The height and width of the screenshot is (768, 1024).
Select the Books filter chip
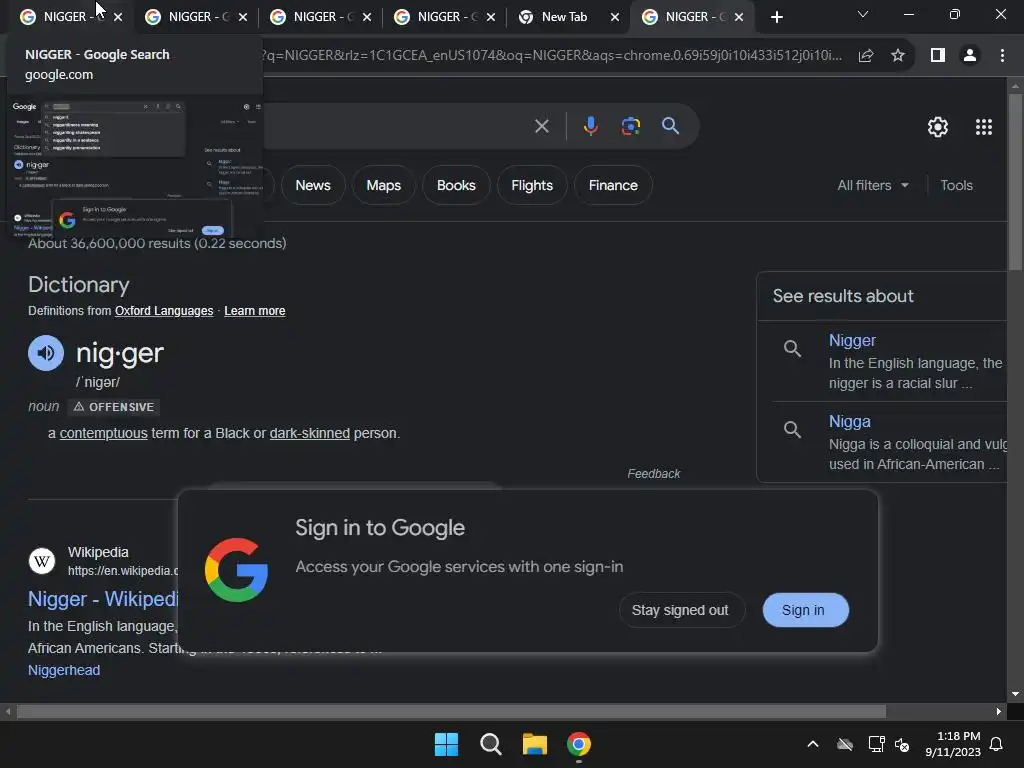coord(456,185)
